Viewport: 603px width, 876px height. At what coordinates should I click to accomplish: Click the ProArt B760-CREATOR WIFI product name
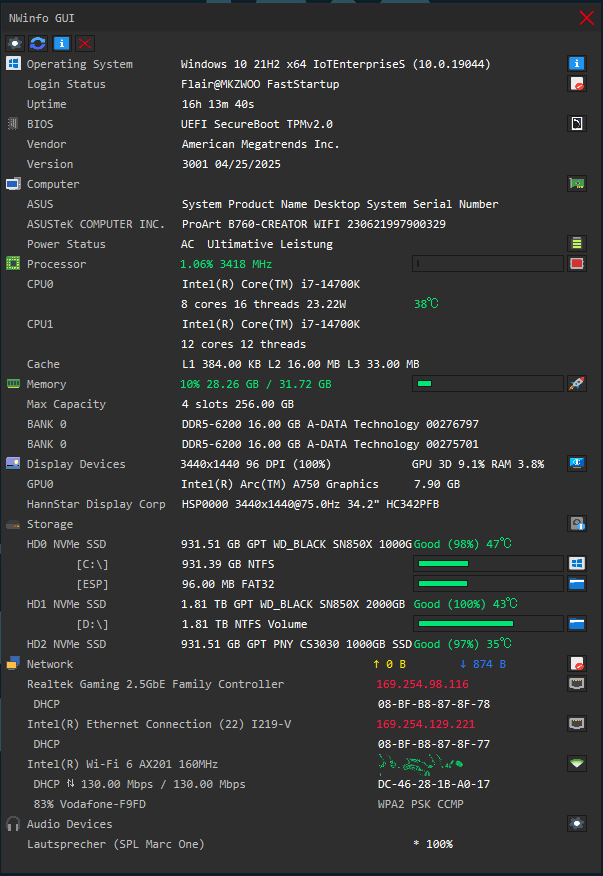(260, 224)
